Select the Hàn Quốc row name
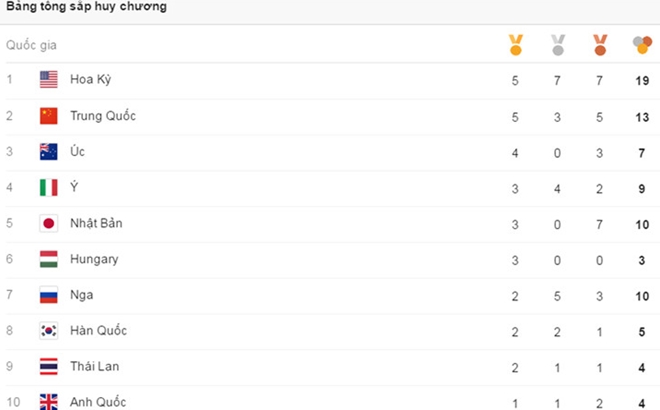Image resolution: width=660 pixels, height=410 pixels. (98, 330)
